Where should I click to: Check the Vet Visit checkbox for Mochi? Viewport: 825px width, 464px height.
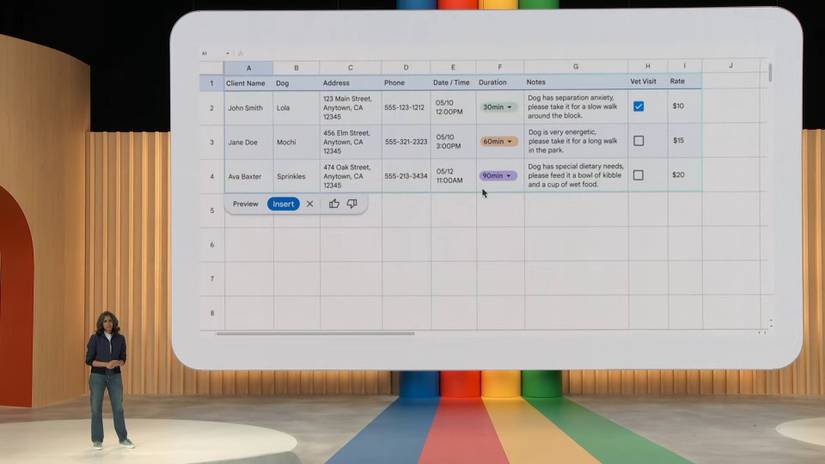(x=638, y=140)
